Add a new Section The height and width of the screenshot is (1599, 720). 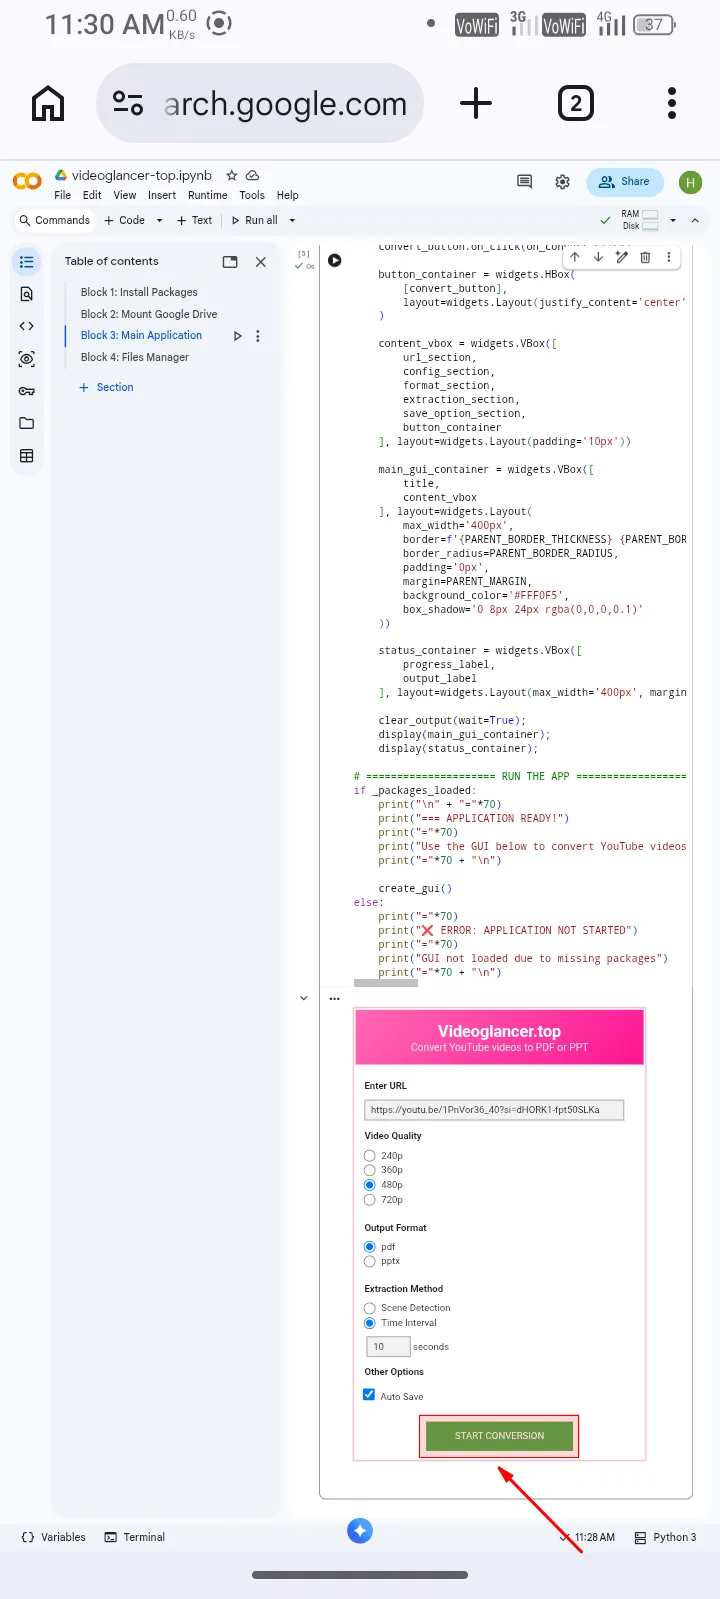[106, 387]
